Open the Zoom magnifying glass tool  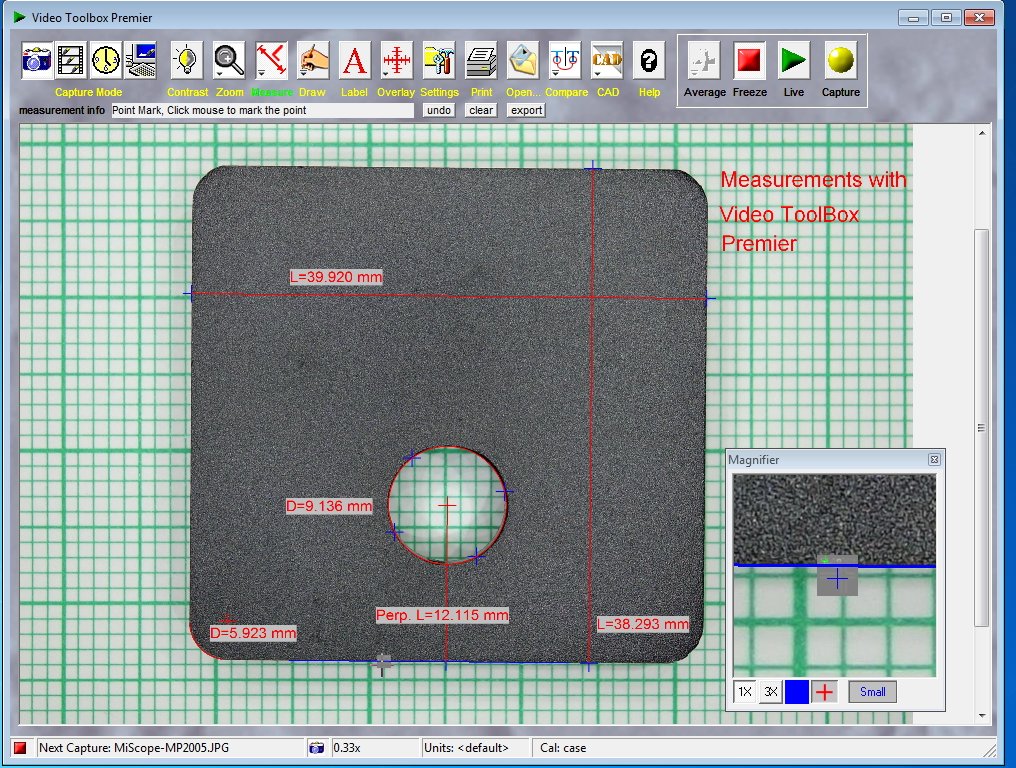(229, 61)
